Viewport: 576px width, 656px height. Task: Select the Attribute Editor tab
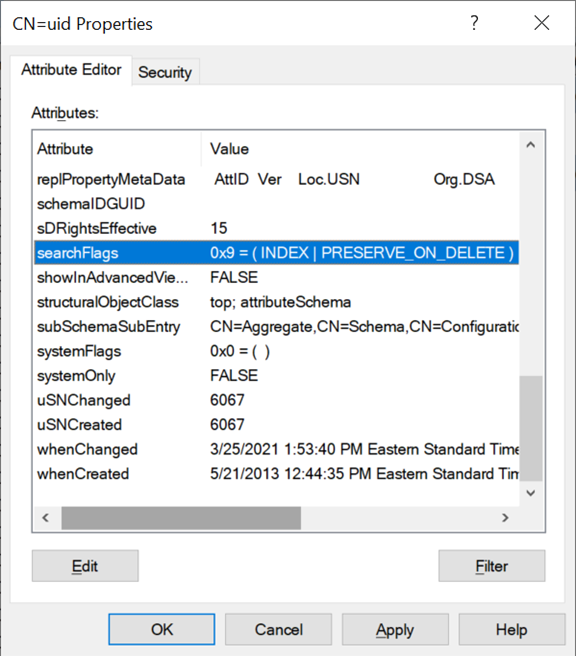[x=71, y=69]
